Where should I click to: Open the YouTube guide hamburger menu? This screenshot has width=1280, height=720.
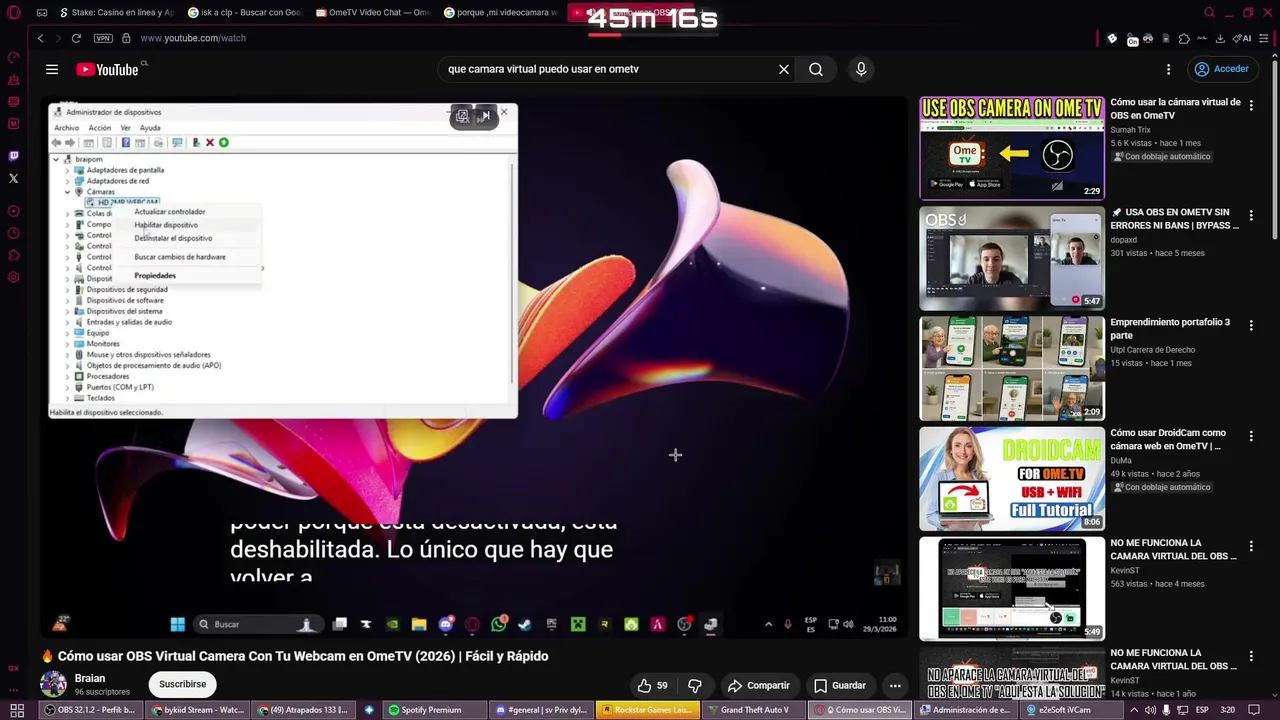(x=52, y=69)
